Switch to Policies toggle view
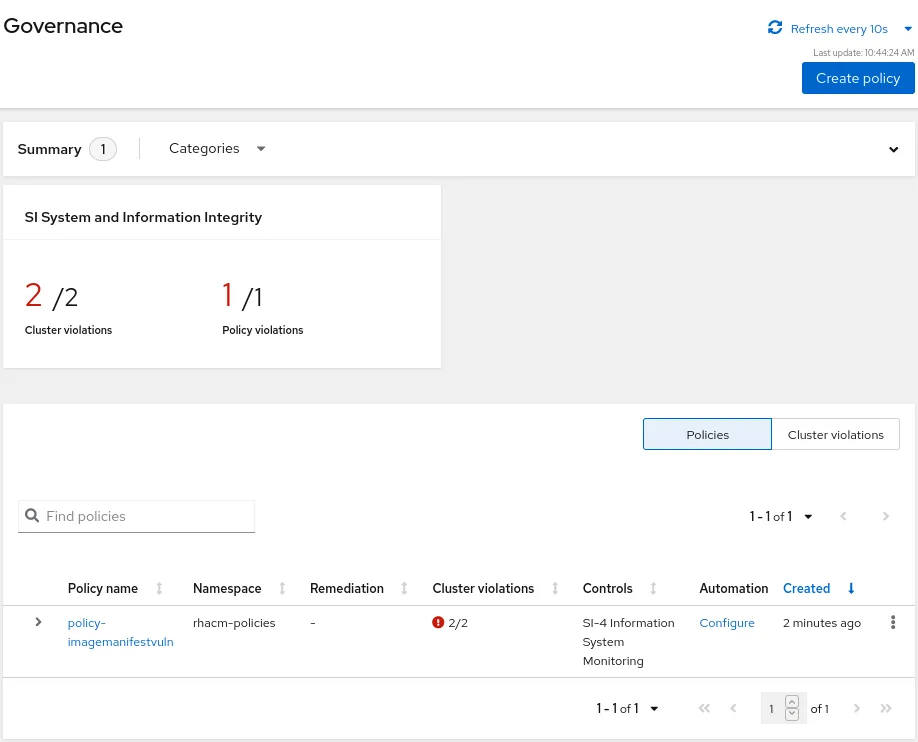 click(707, 435)
